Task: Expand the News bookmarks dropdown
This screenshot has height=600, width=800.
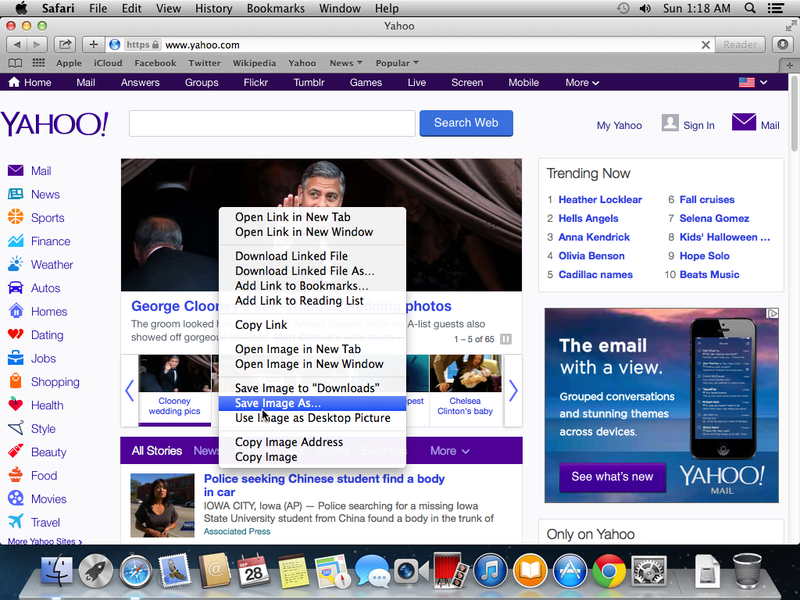Action: [x=345, y=63]
